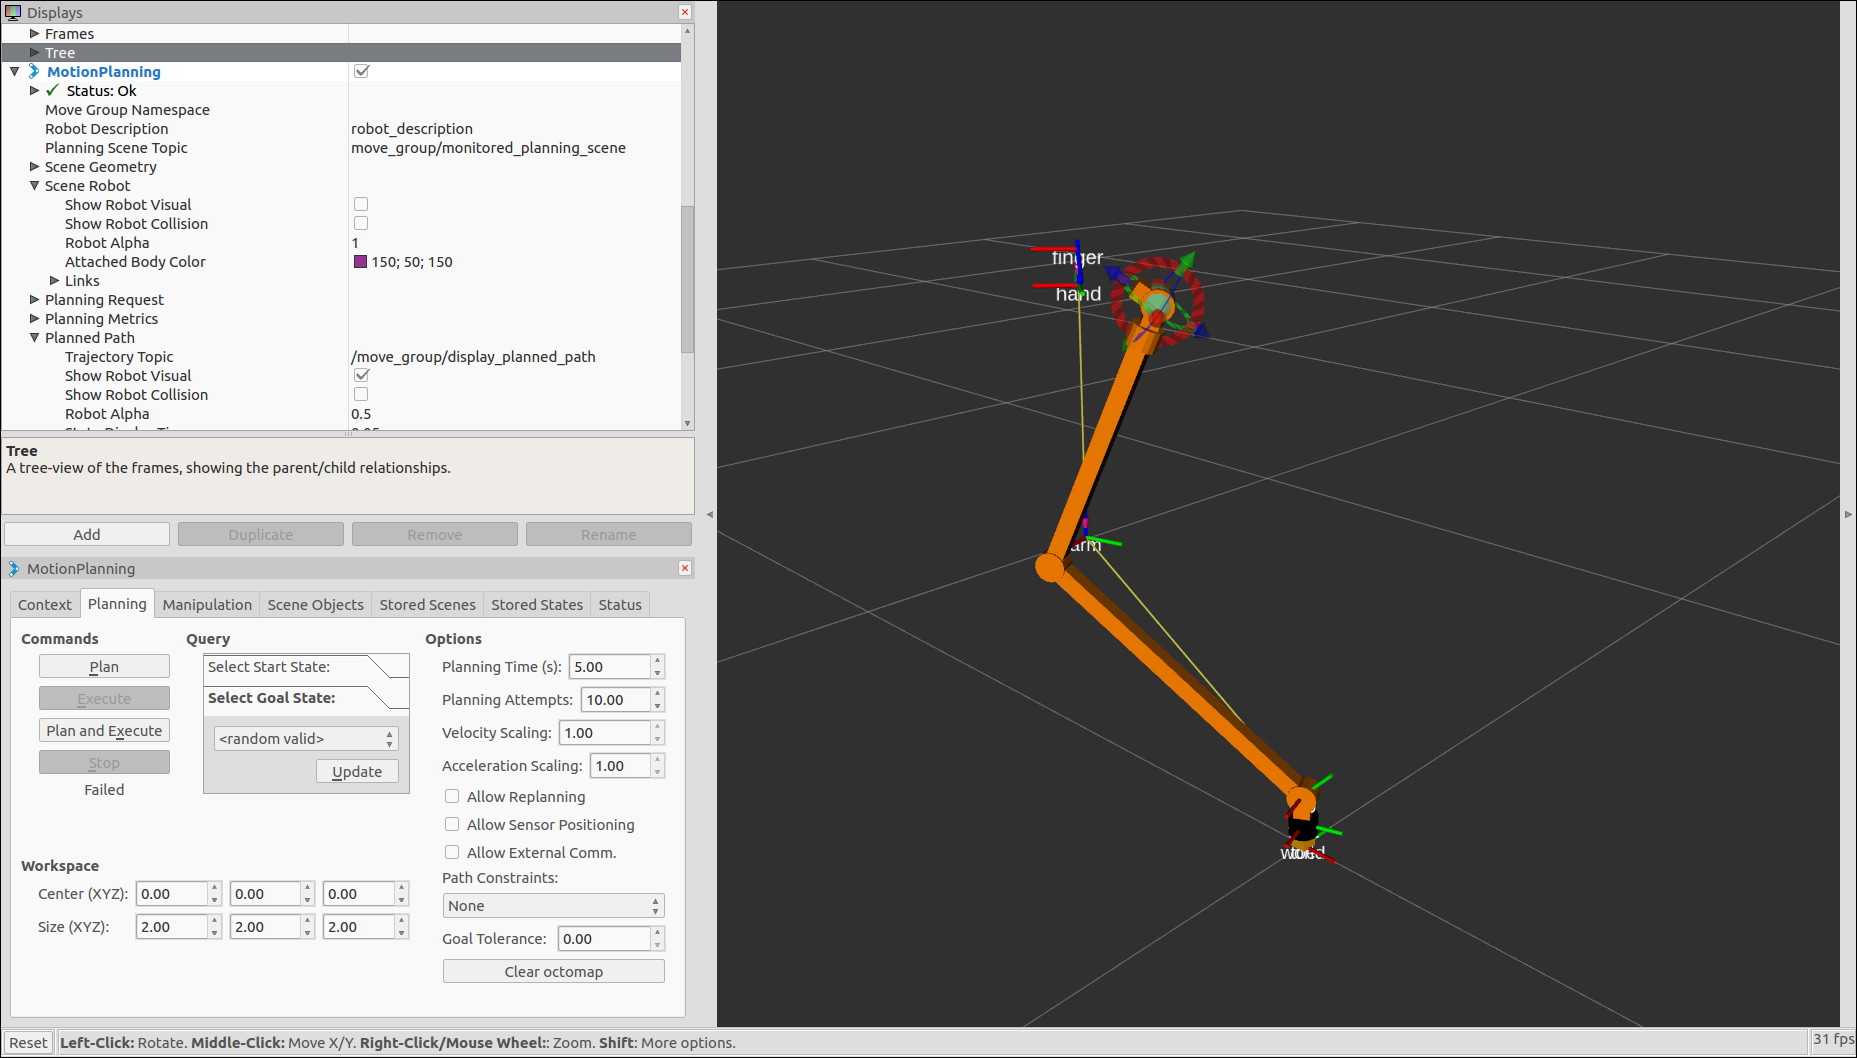
Task: Click the Workspace Center X field
Action: click(171, 893)
